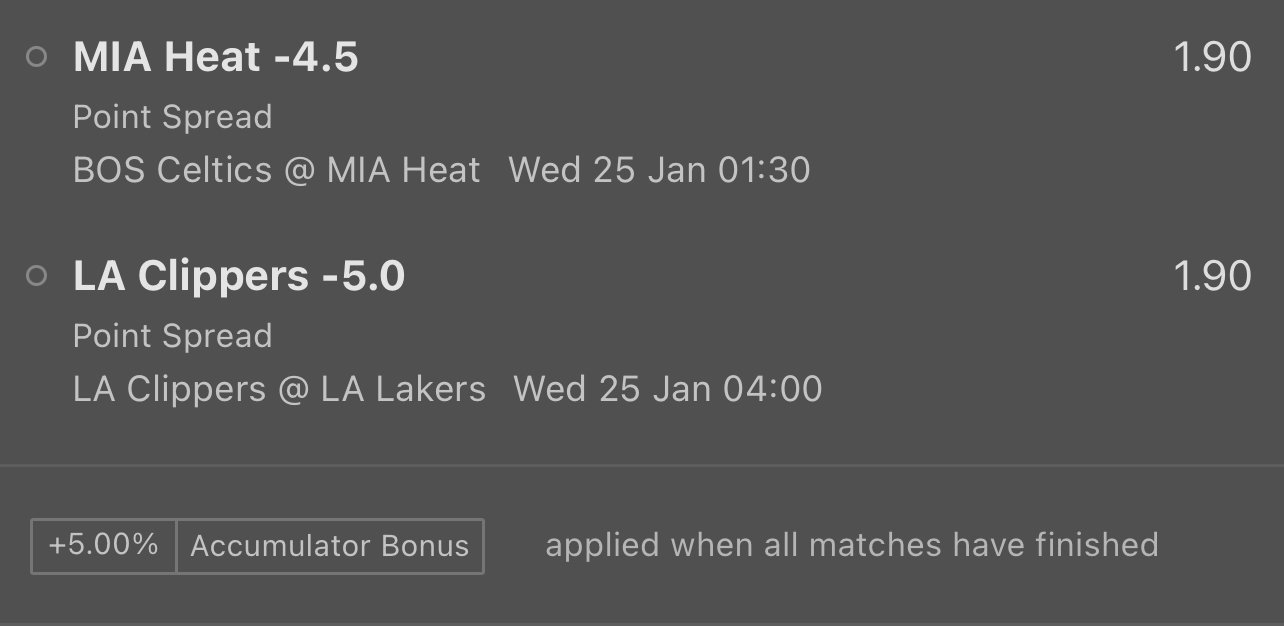Click LA Clippers in the Lakers matchup line
Viewport: 1284px width, 626px height.
click(x=169, y=389)
